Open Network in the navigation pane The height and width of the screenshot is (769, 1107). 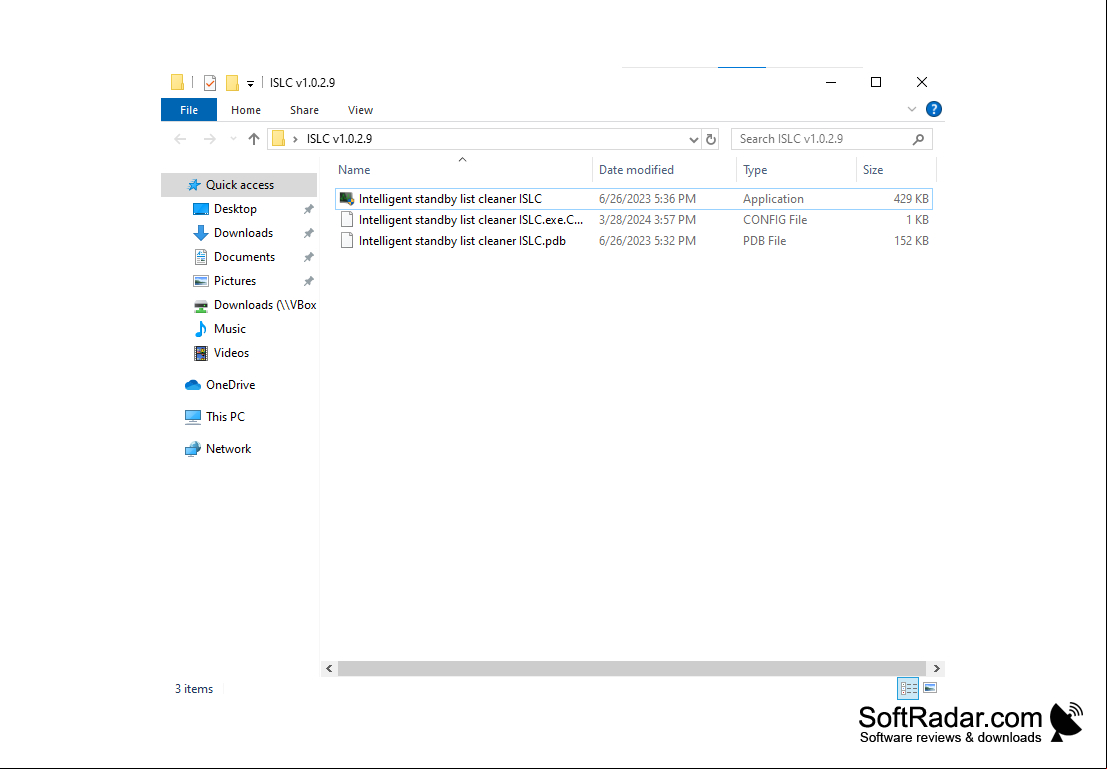tap(228, 449)
